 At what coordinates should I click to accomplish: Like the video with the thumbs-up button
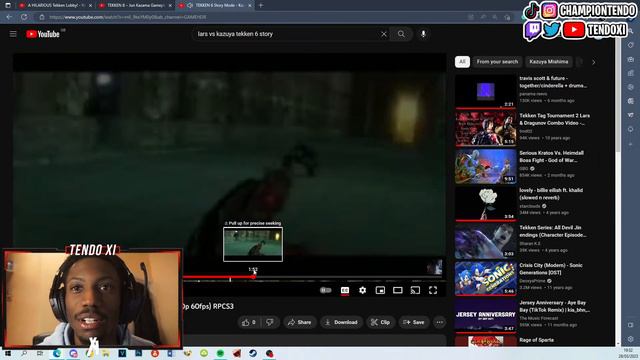pyautogui.click(x=249, y=322)
